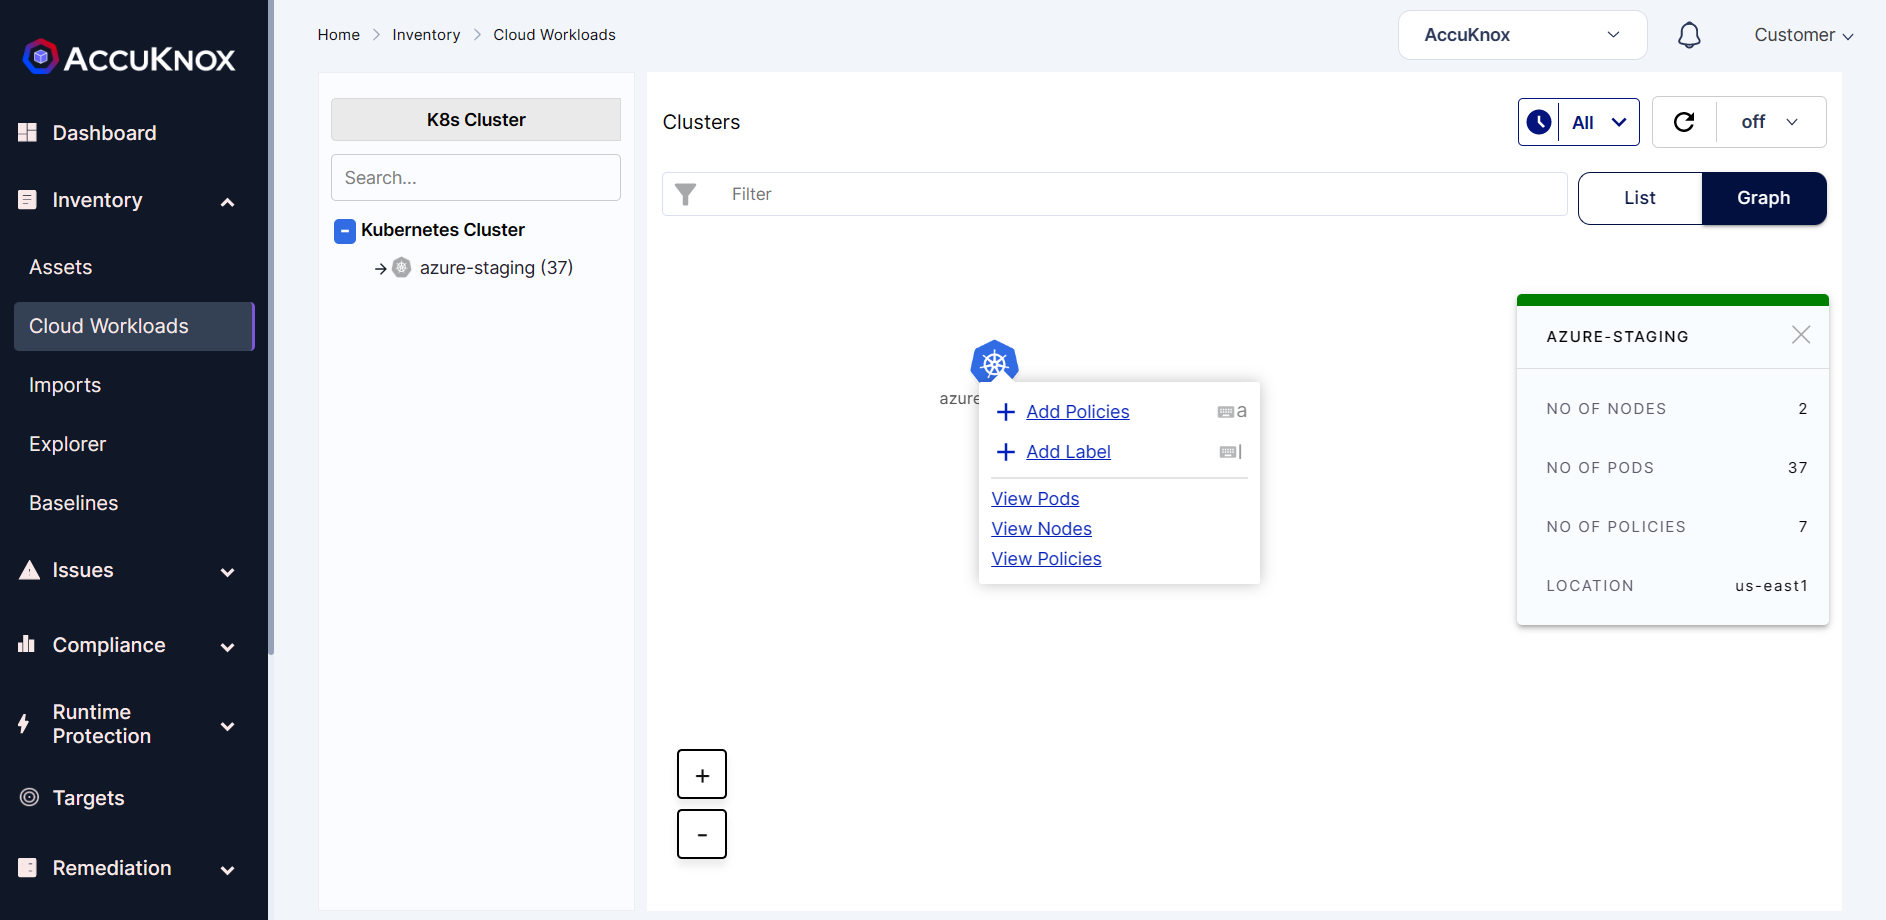This screenshot has width=1886, height=920.
Task: Expand the Compliance section chevron
Action: (x=227, y=647)
